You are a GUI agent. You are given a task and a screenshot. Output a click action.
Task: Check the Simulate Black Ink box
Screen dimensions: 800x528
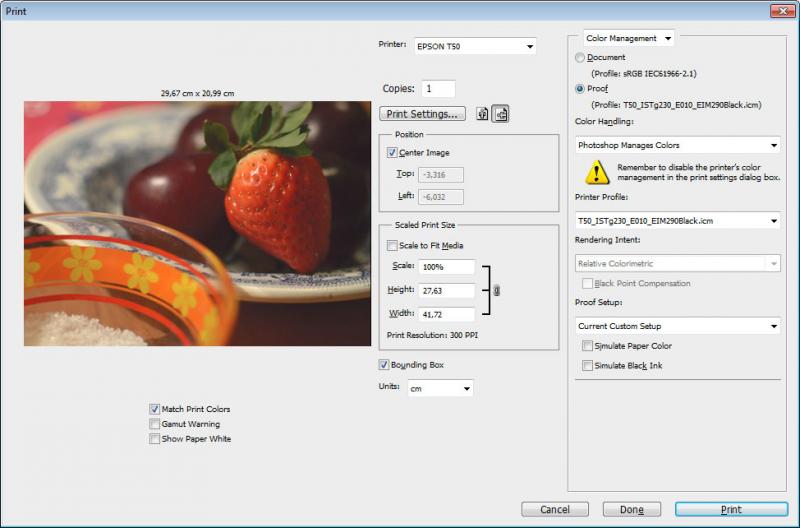[x=587, y=365]
